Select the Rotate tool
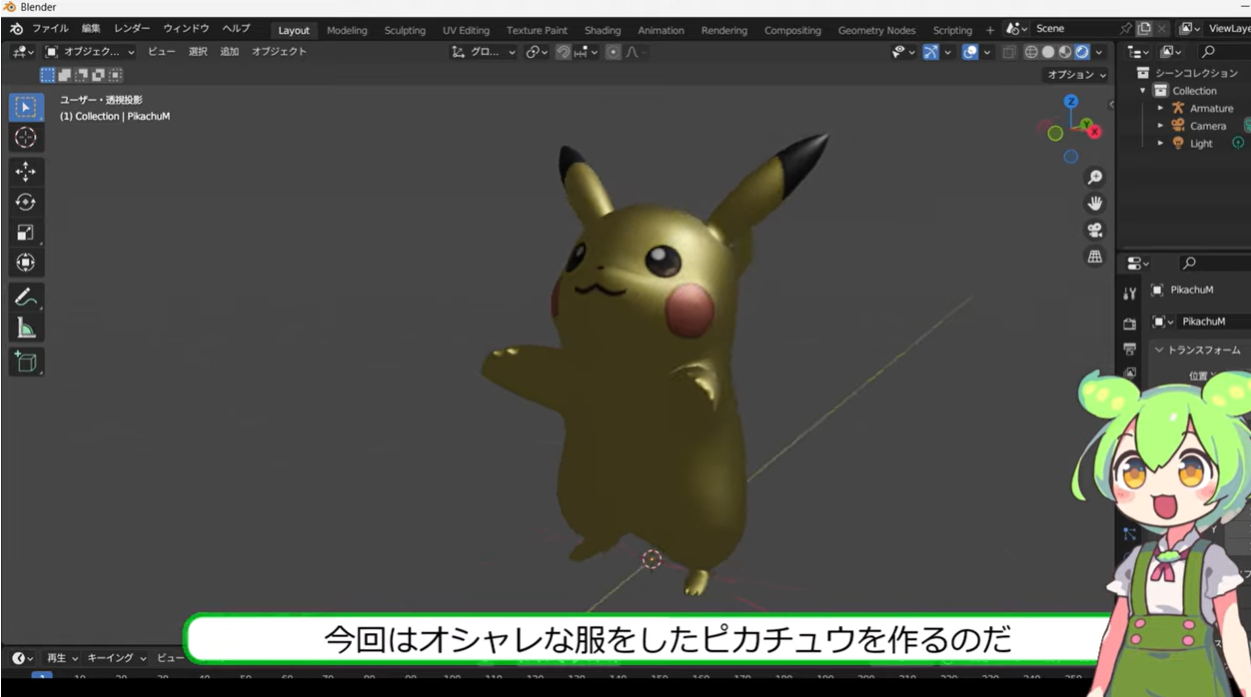This screenshot has width=1251, height=697. 26,202
